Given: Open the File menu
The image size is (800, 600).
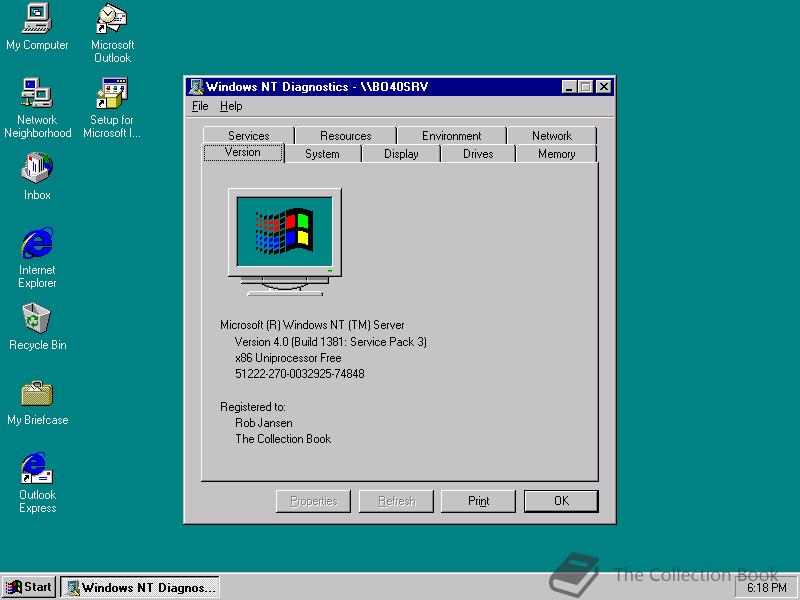Looking at the screenshot, I should click(200, 106).
